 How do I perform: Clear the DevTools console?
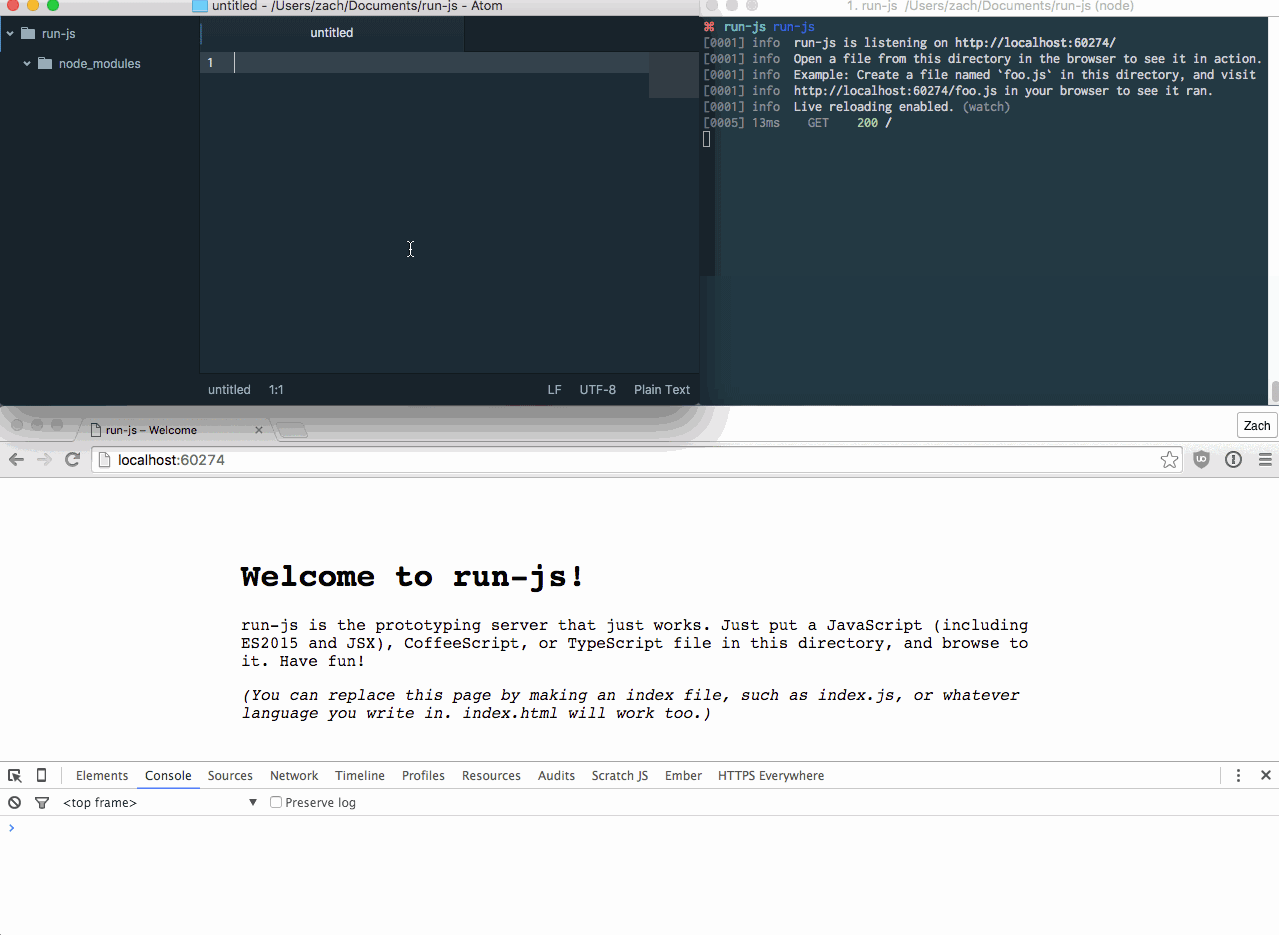point(13,802)
